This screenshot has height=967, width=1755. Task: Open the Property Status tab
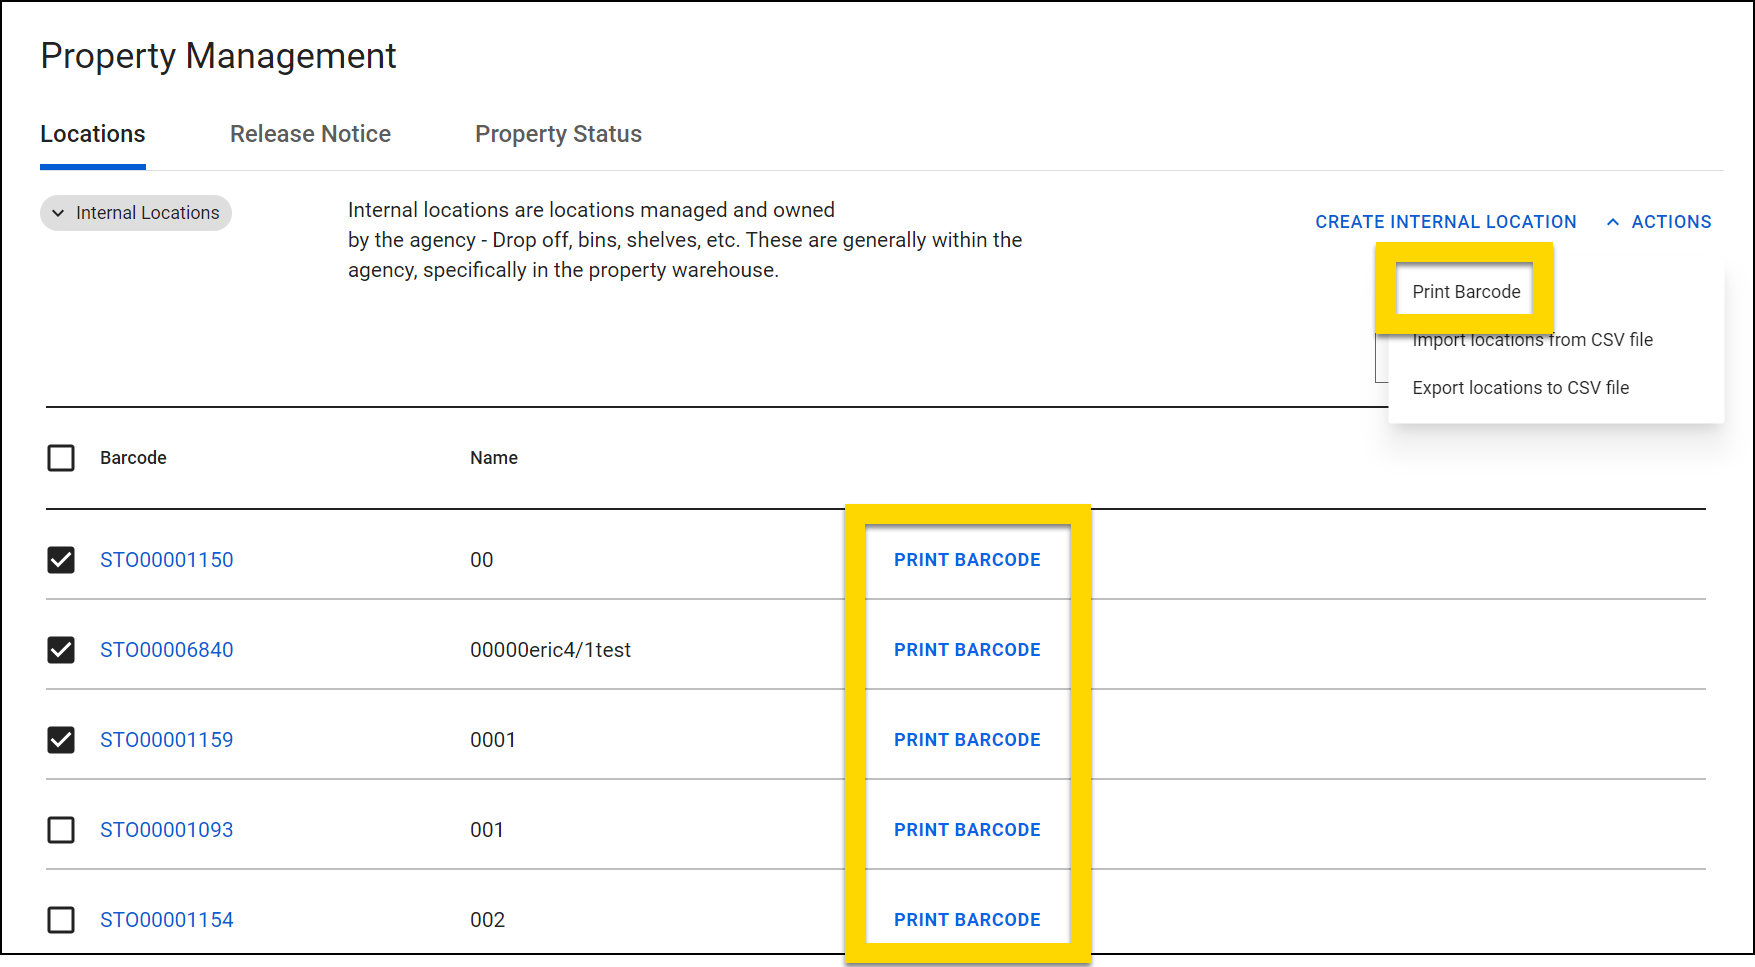558,134
